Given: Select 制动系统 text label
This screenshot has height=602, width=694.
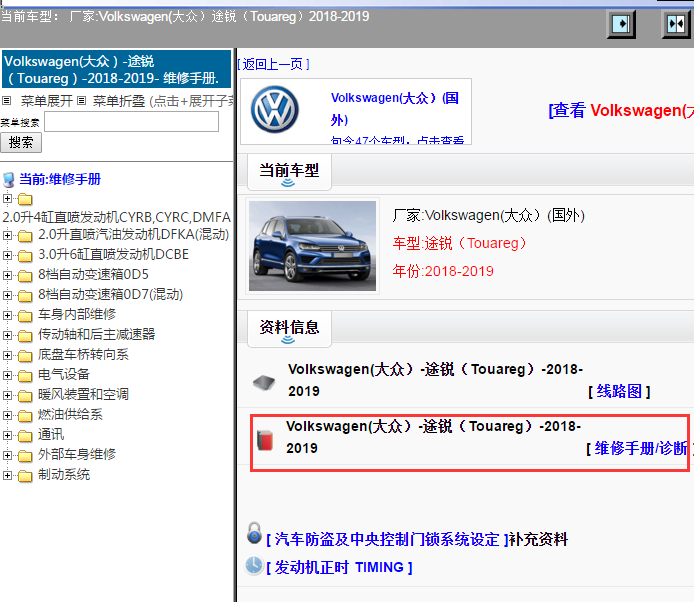Looking at the screenshot, I should click(64, 475).
